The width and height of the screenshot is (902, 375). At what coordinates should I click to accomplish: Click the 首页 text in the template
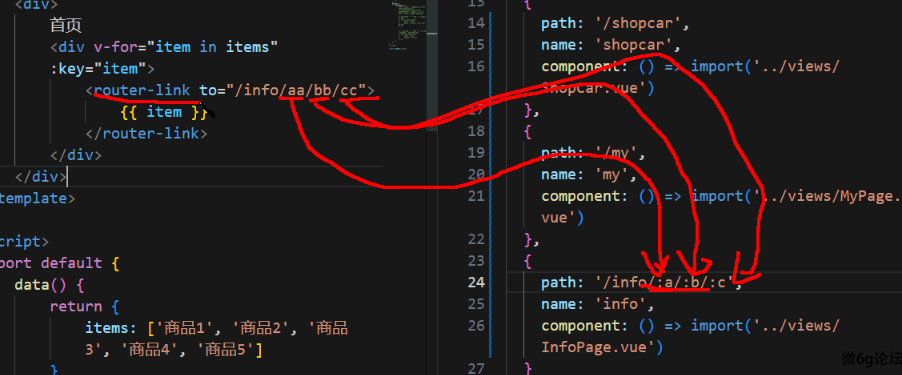pos(66,25)
